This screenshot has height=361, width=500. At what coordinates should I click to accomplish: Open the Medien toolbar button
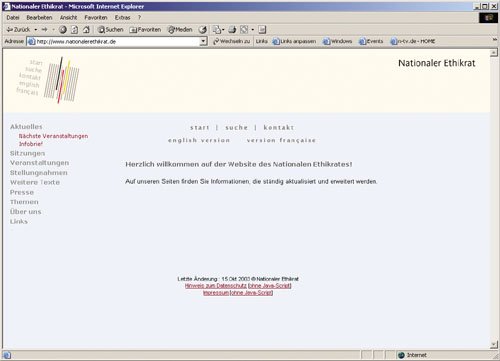(180, 30)
